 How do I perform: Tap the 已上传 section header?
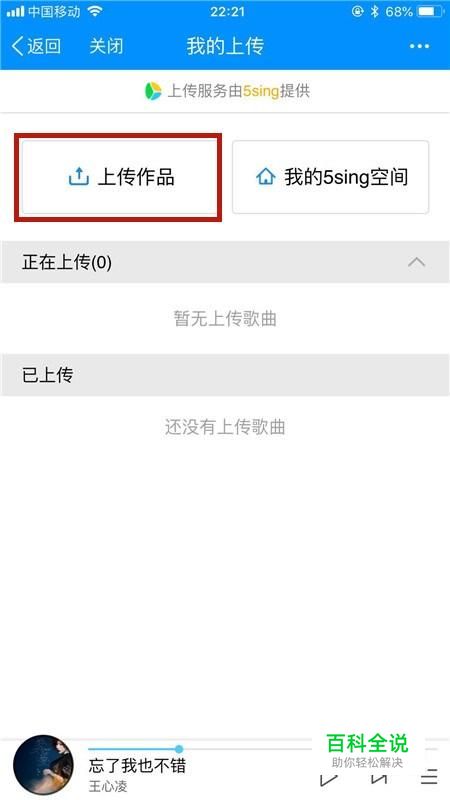[225, 375]
